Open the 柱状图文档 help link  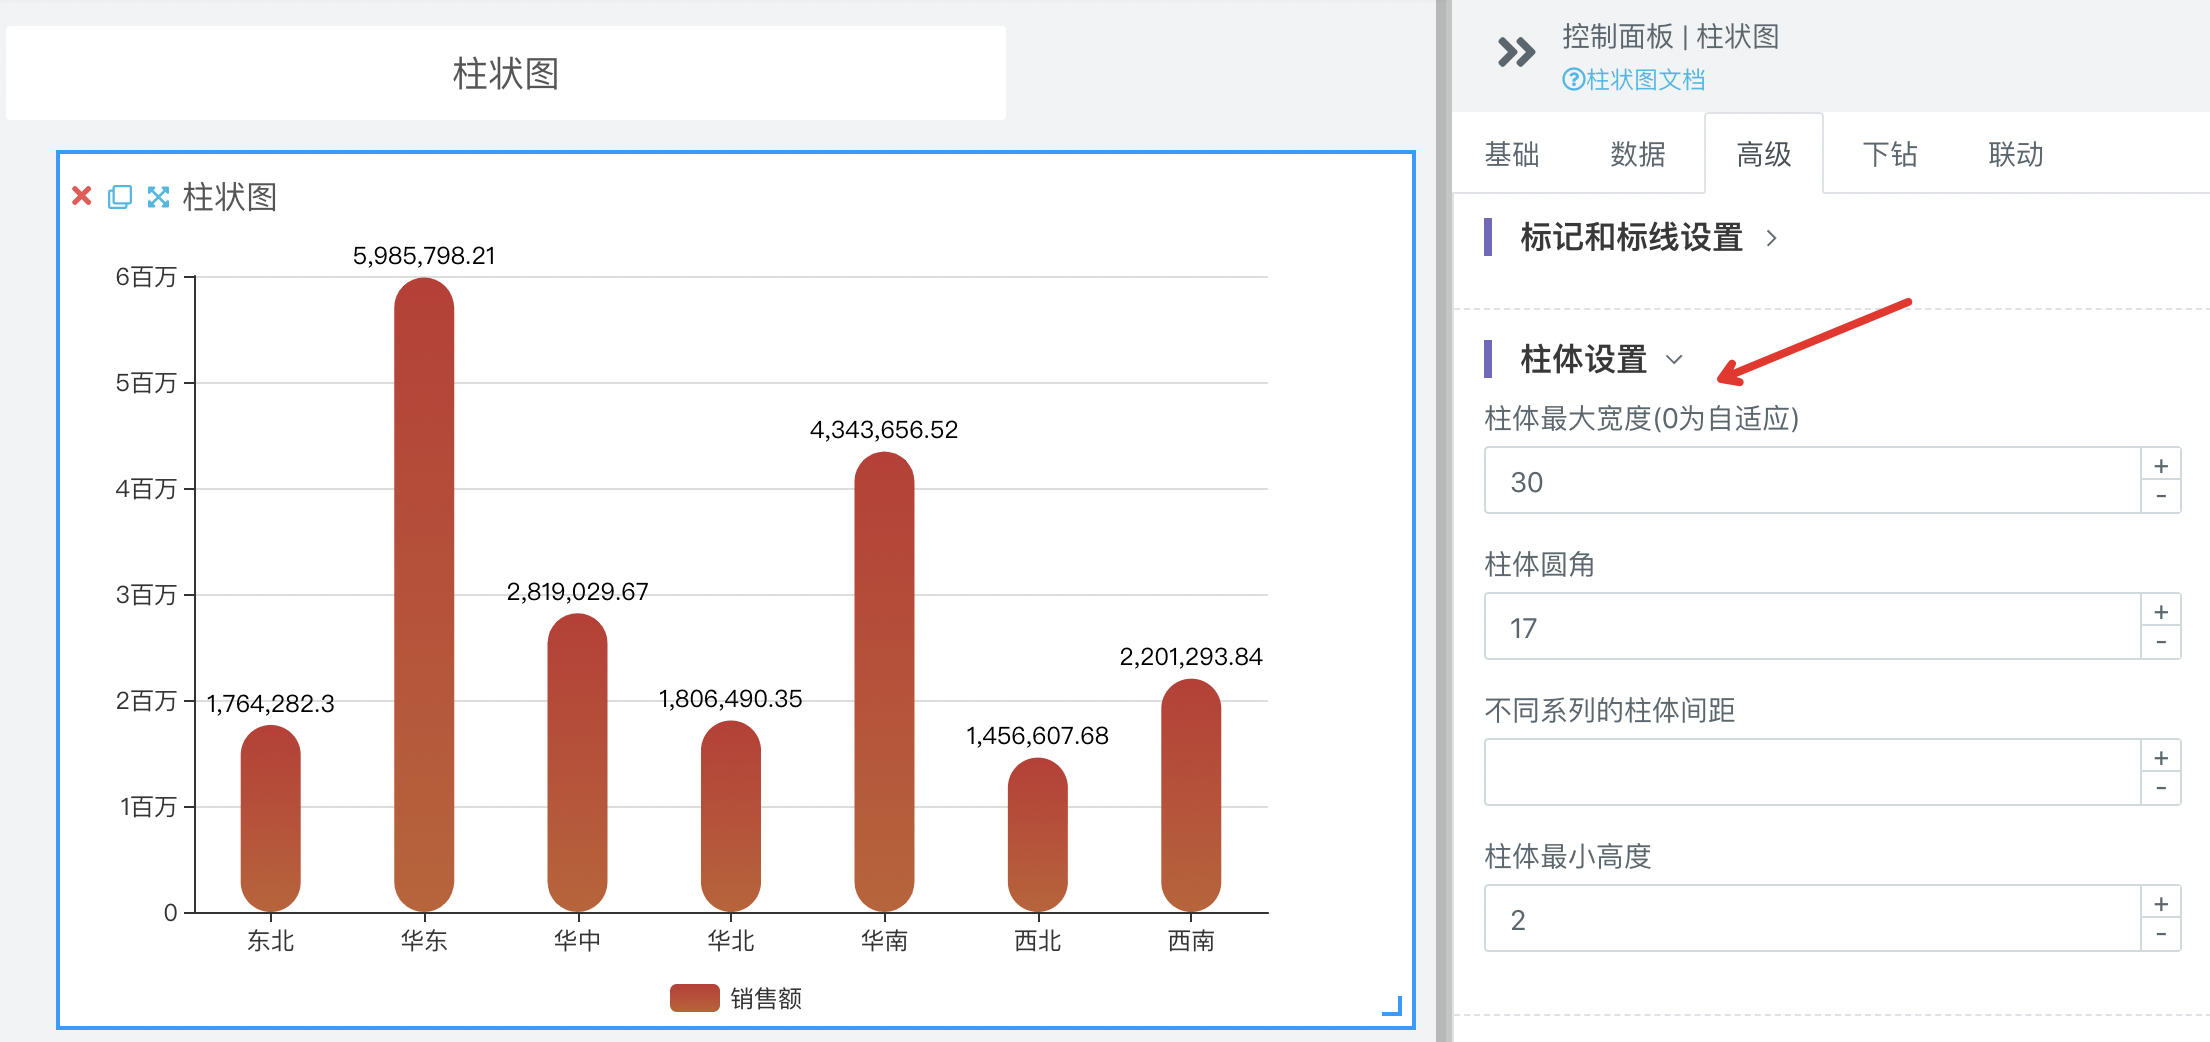(1634, 80)
